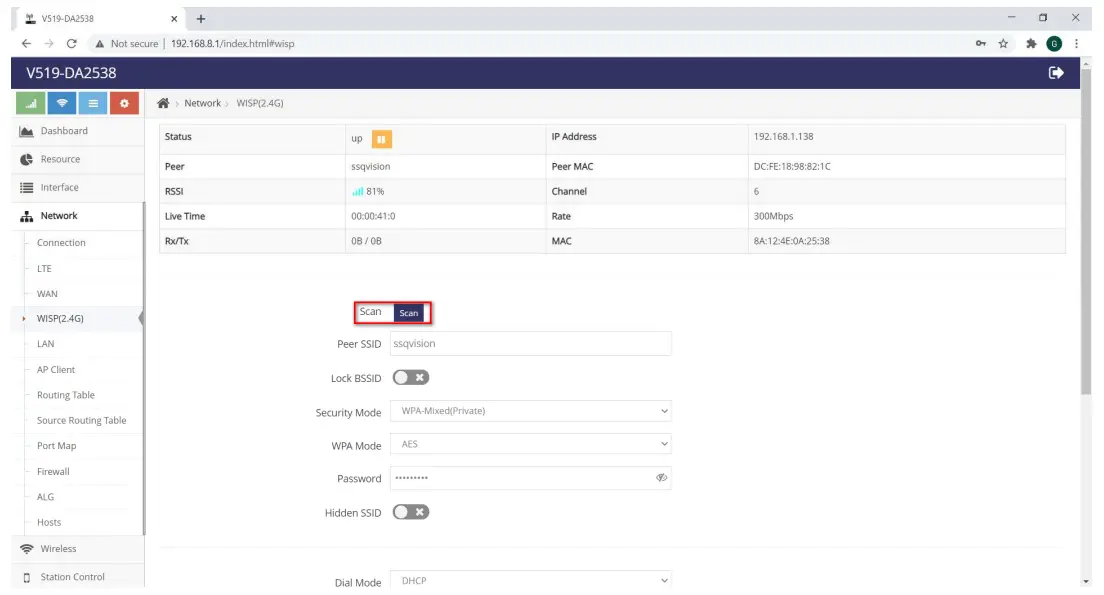Click the light blue list icon button
Image resolution: width=1104 pixels, height=595 pixels.
click(93, 104)
